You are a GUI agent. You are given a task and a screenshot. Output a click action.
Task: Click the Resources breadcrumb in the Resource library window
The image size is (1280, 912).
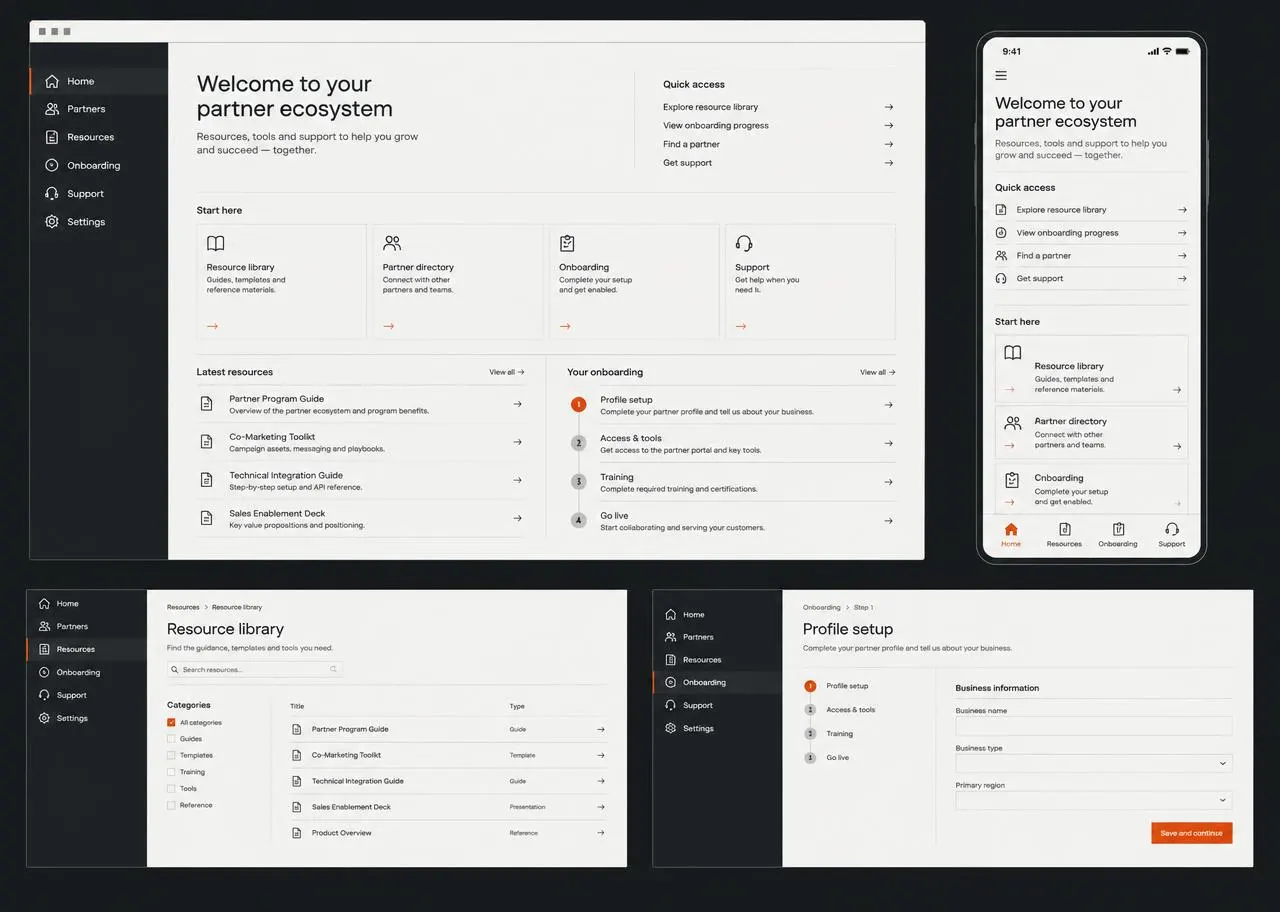tap(183, 607)
